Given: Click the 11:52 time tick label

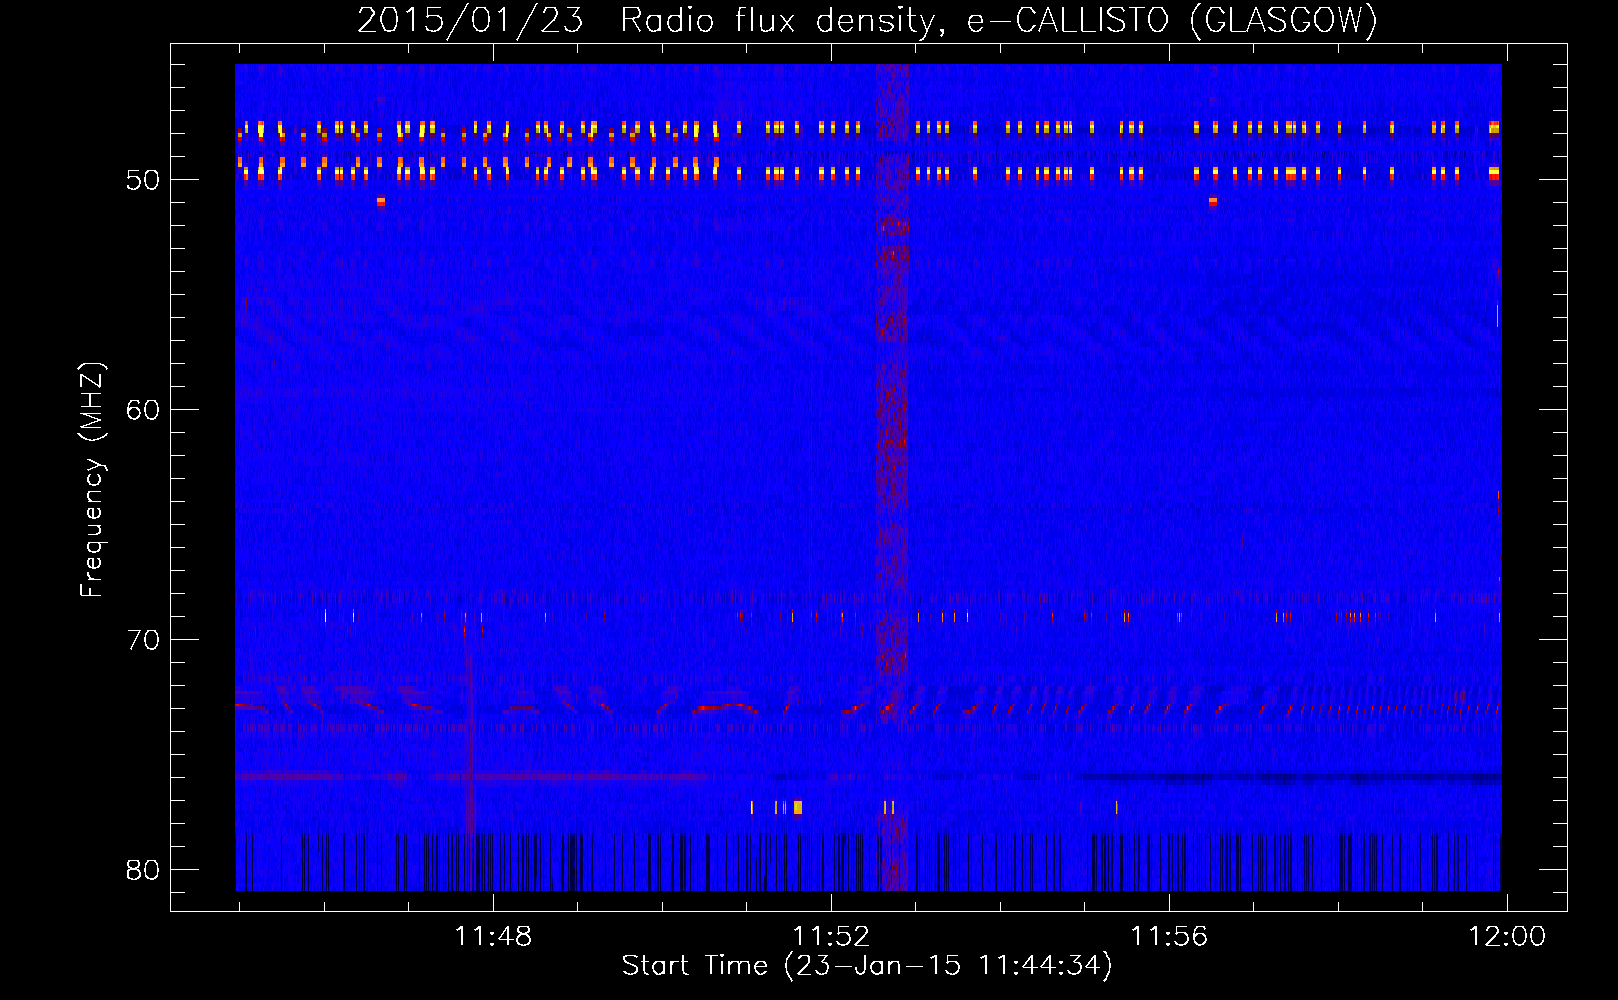Looking at the screenshot, I should (831, 937).
